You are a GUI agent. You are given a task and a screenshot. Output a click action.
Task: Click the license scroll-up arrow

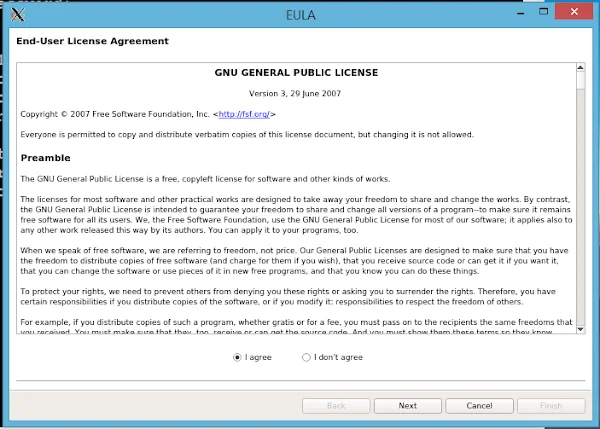(580, 67)
